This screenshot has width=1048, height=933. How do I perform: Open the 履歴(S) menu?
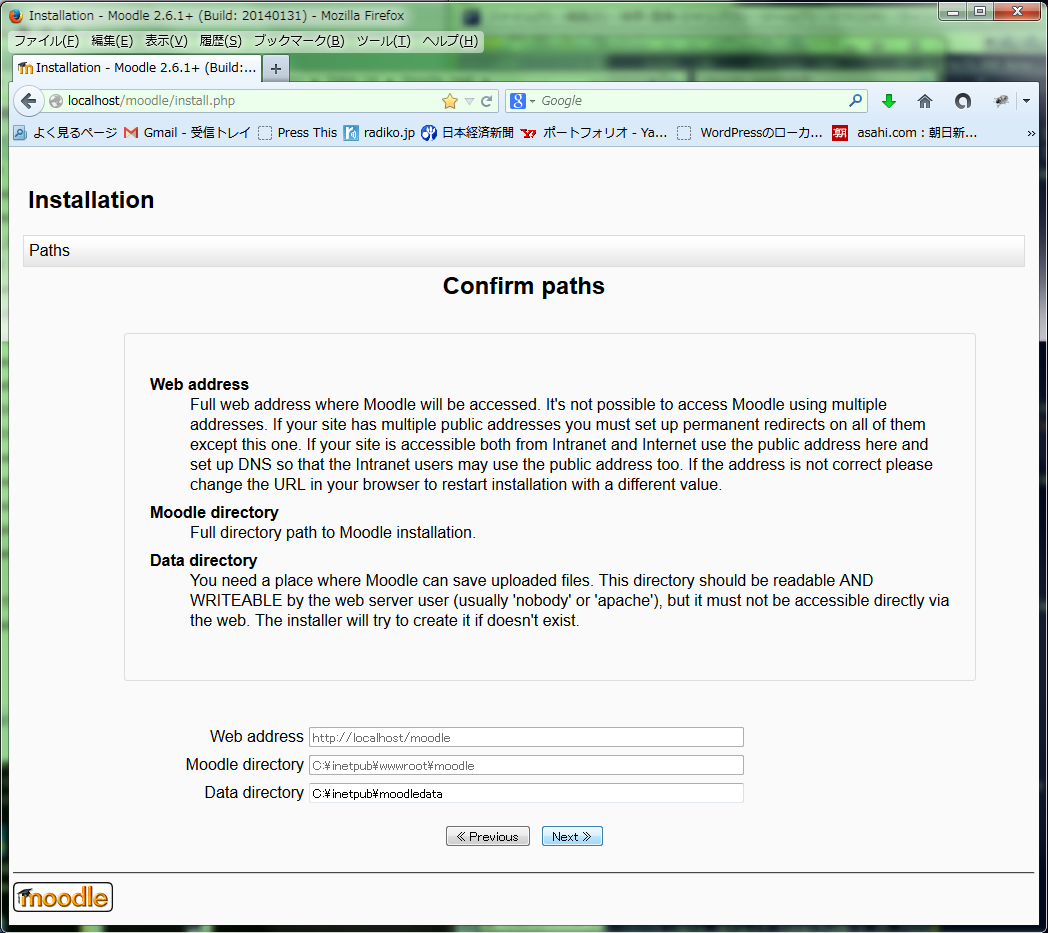(x=221, y=41)
